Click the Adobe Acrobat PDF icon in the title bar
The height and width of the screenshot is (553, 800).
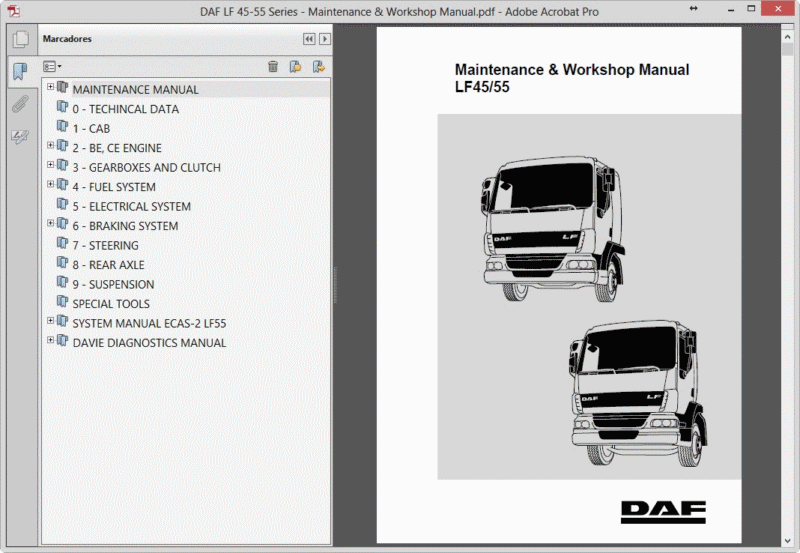14,11
